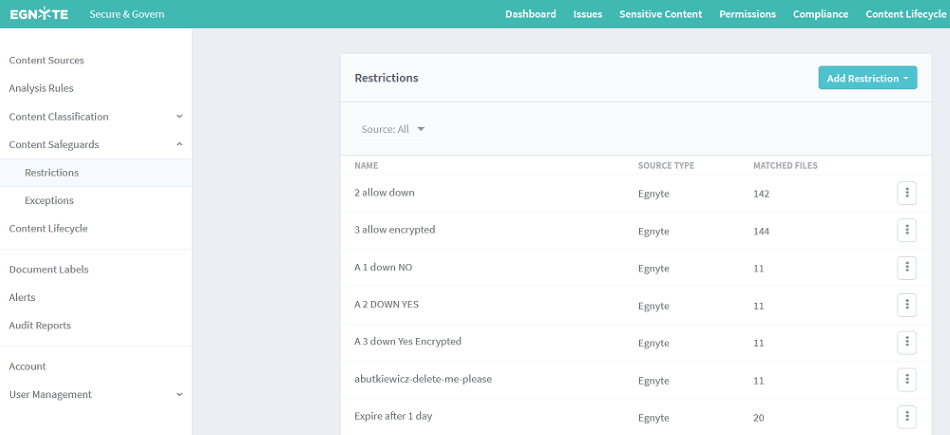Expand the Content Classification section
The image size is (950, 435).
(179, 116)
